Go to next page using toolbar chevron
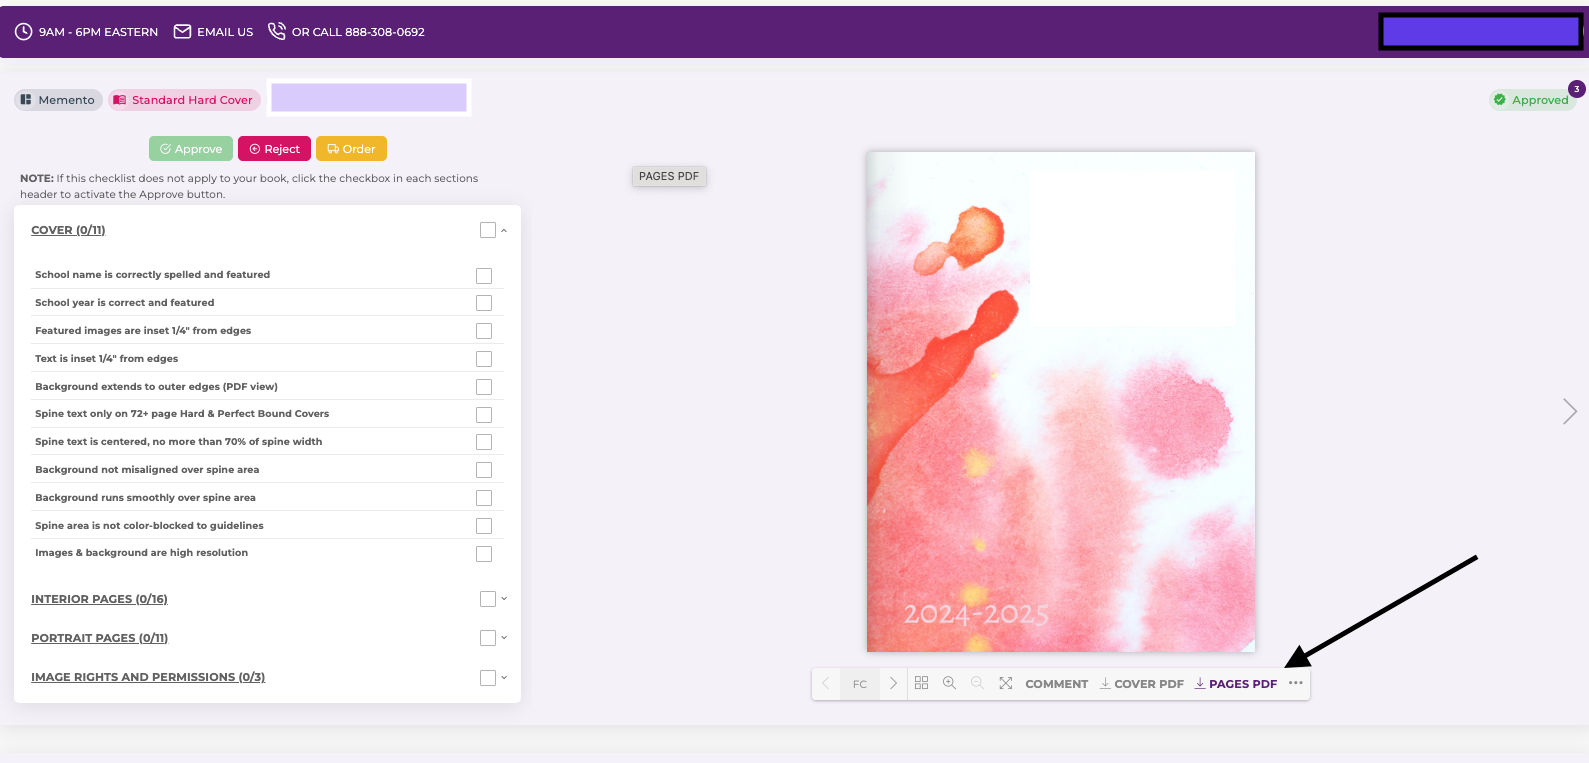Screen dimensions: 1589x763 tap(893, 683)
